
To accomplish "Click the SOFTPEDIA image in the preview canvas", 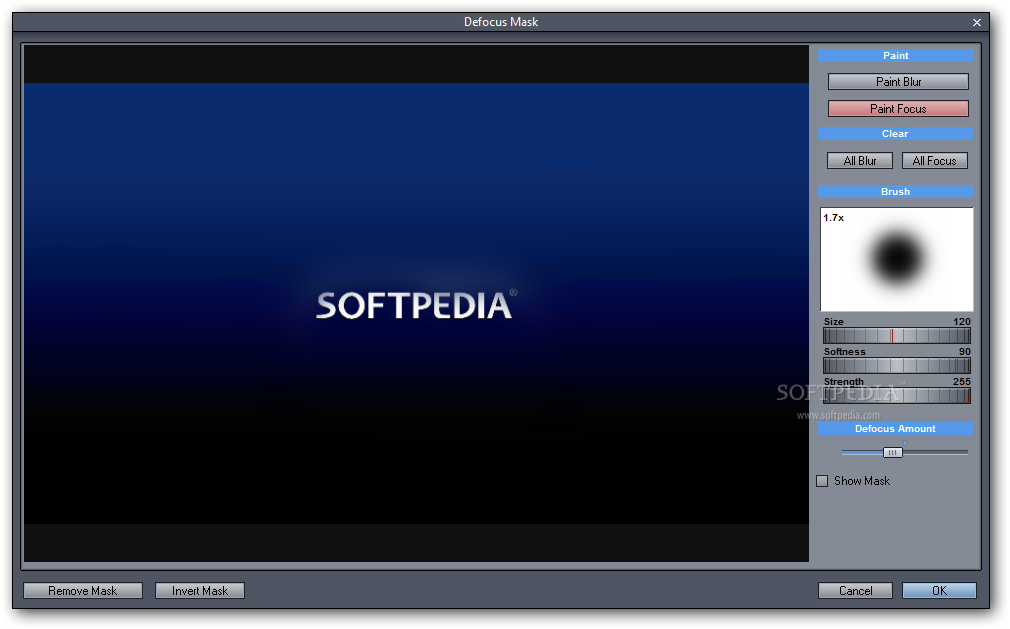I will point(416,303).
